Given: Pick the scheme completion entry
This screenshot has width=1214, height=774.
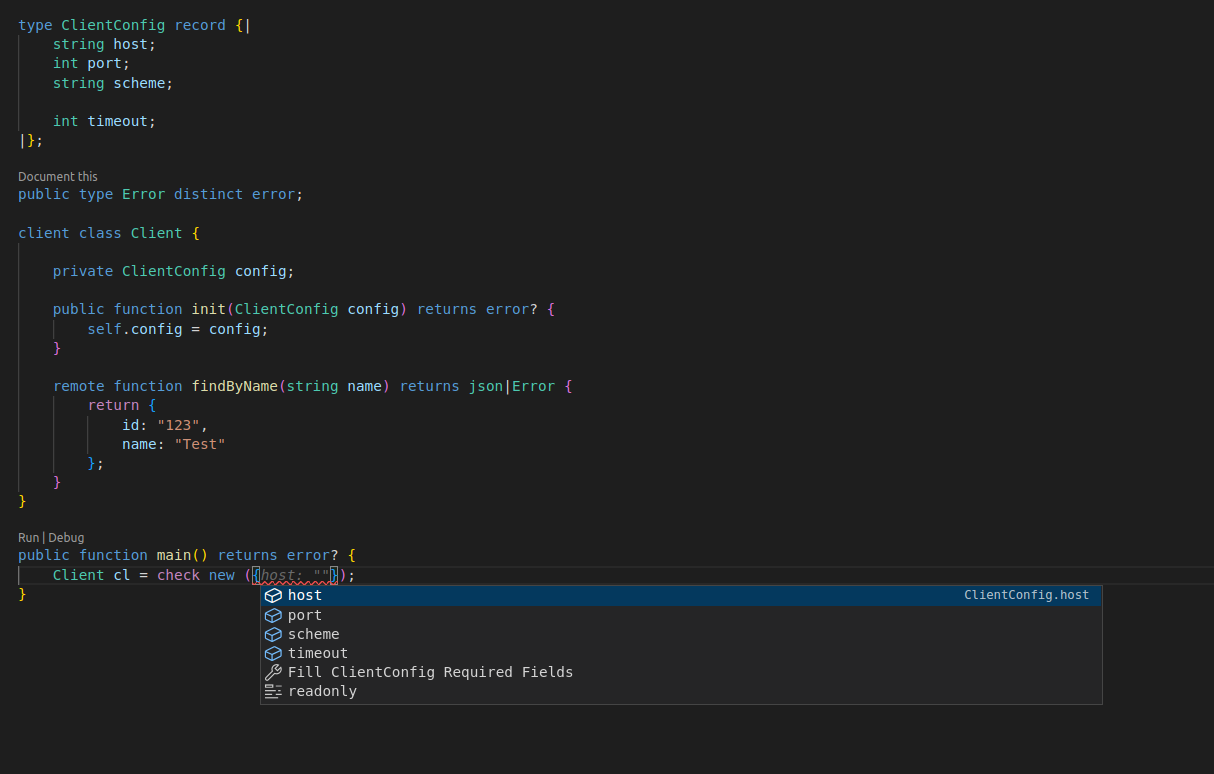Looking at the screenshot, I should 681,634.
